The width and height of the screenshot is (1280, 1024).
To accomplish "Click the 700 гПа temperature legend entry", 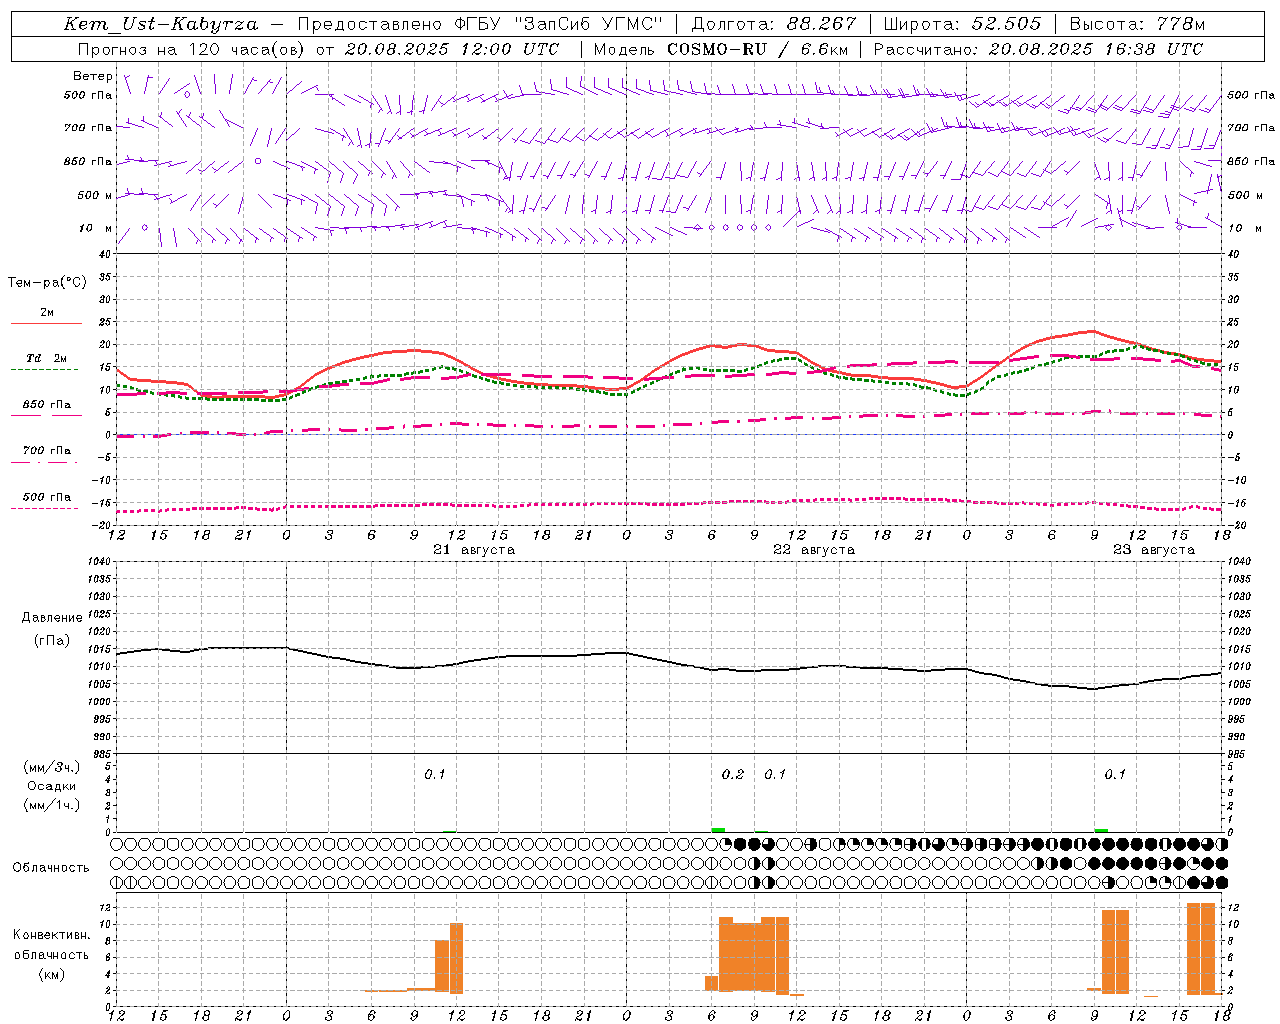I will click(47, 451).
